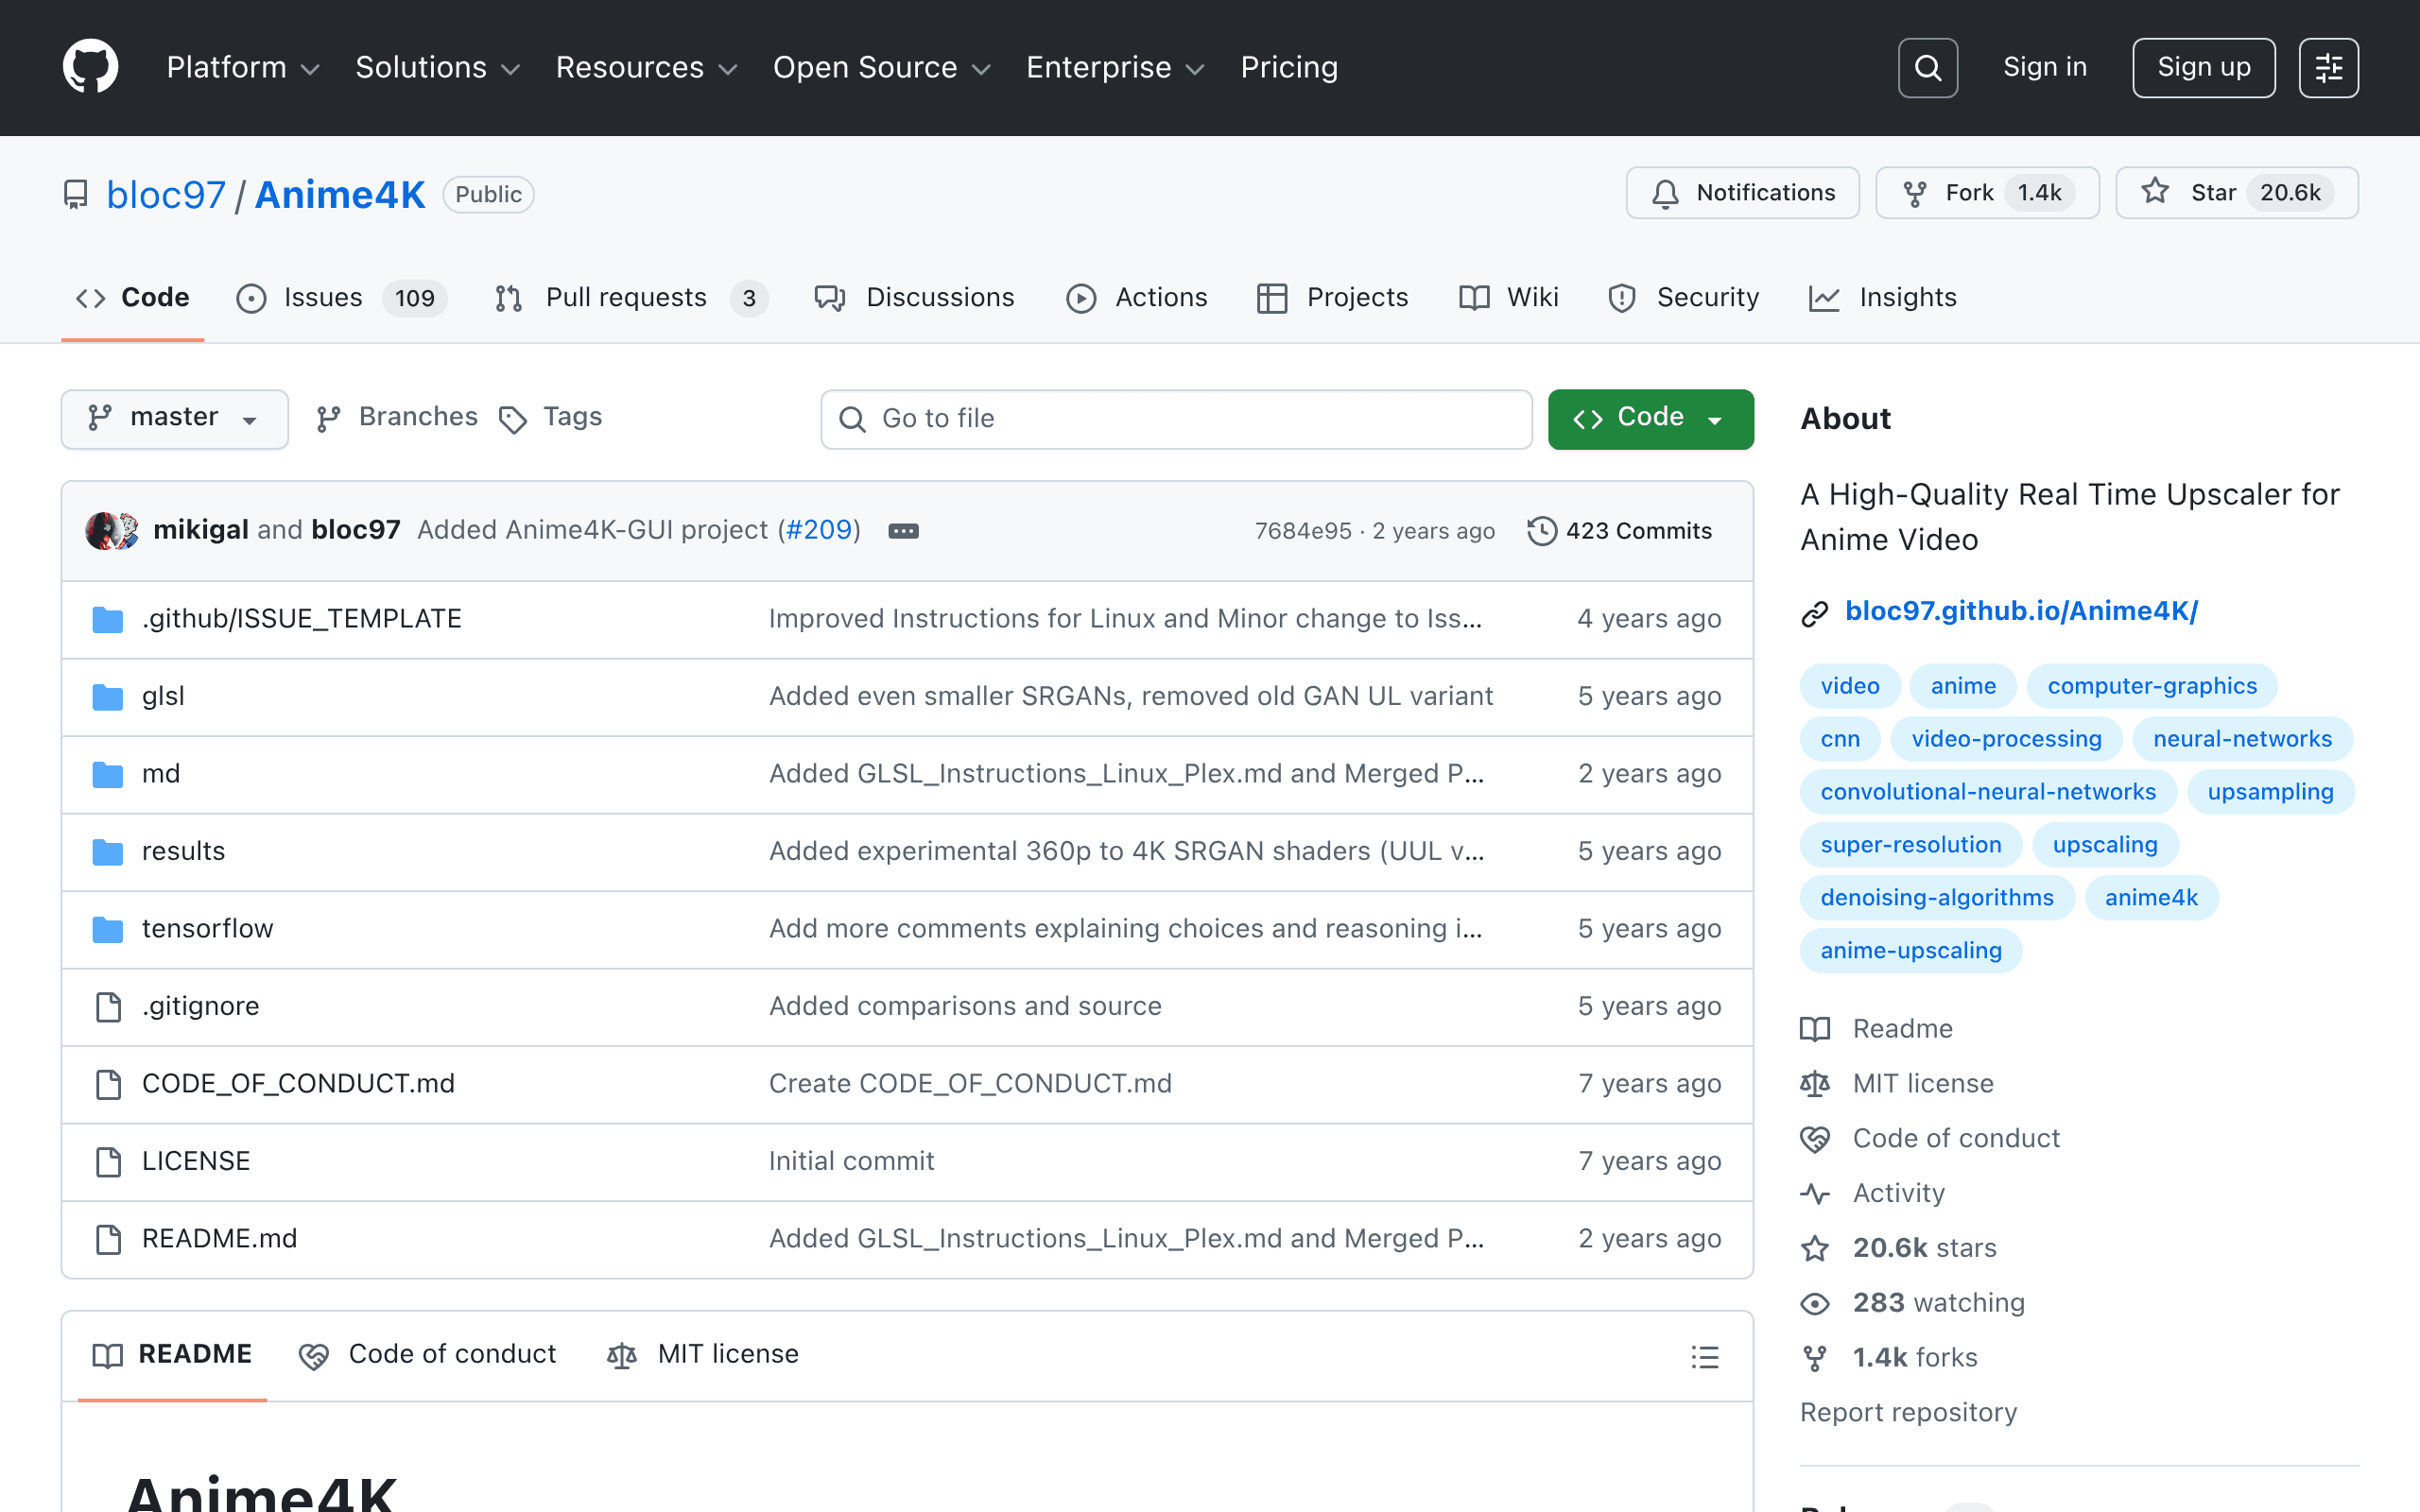The width and height of the screenshot is (2420, 1512).
Task: Select the super-resolution topic tag
Action: [1910, 845]
